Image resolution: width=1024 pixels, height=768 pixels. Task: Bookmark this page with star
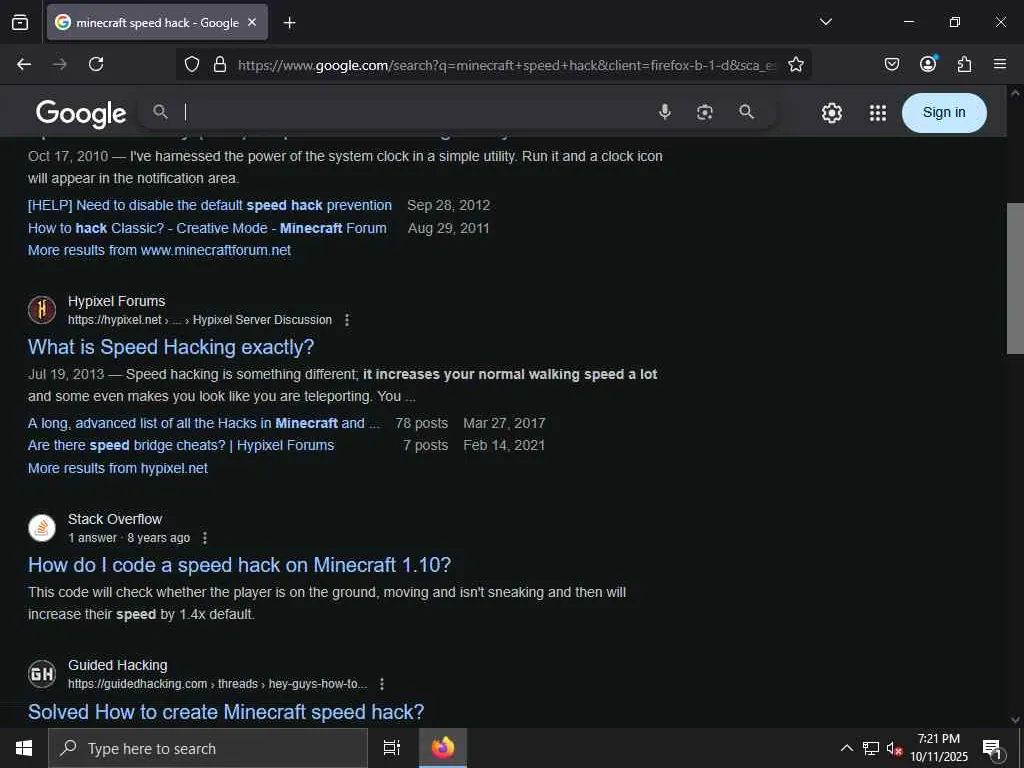(795, 64)
